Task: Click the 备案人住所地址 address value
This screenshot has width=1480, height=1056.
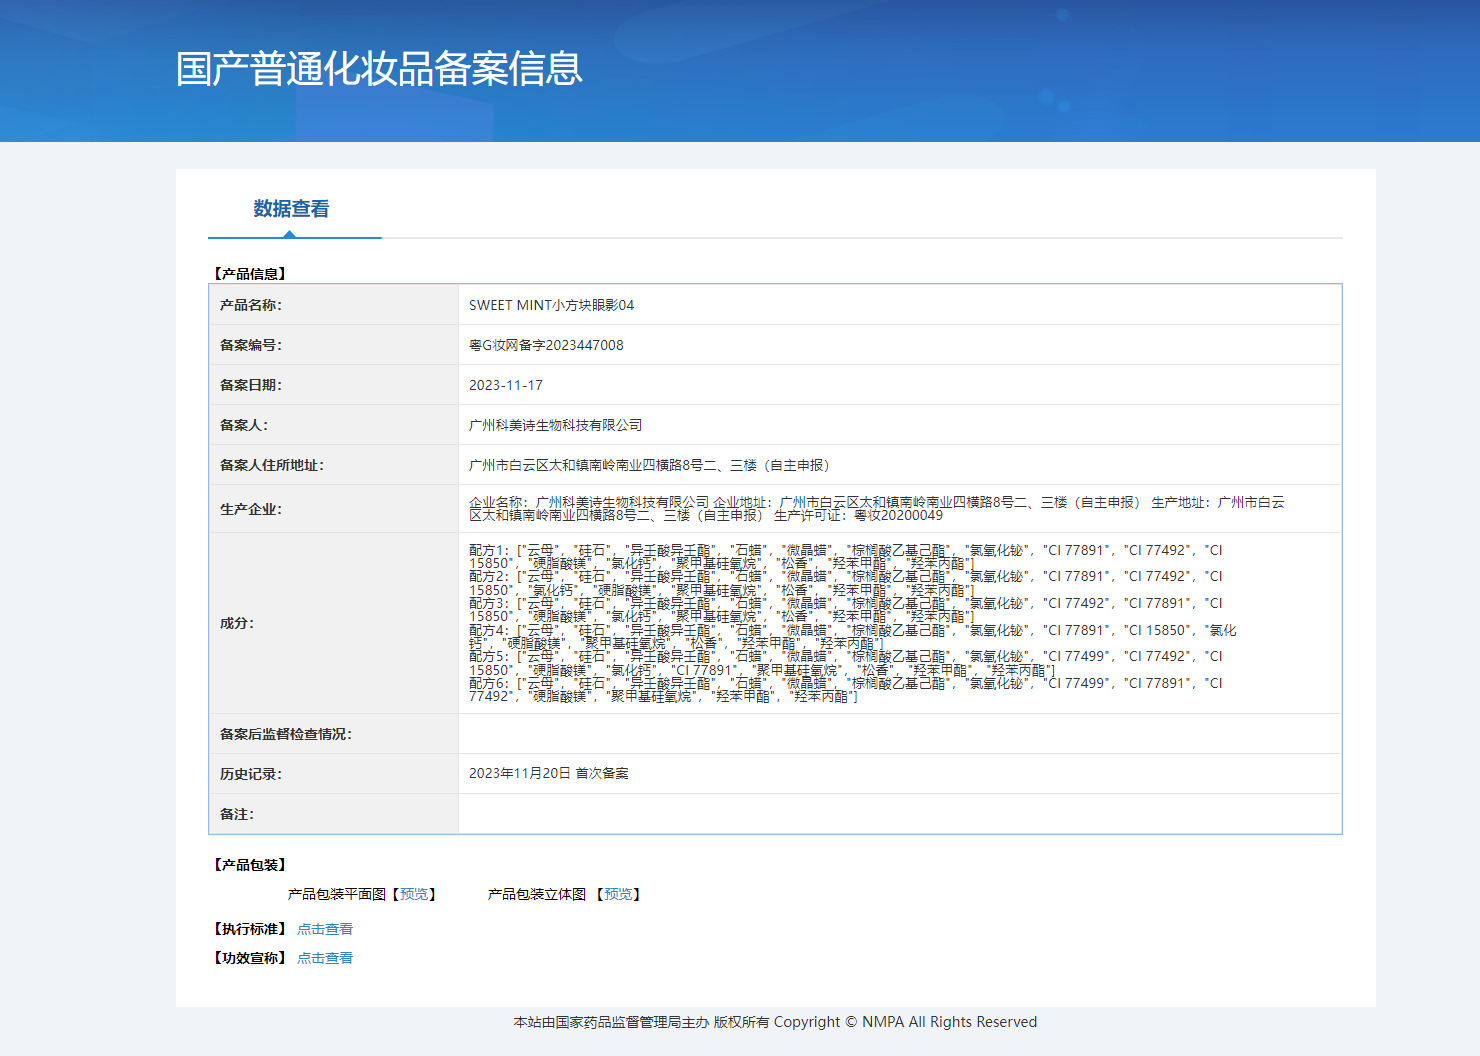Action: [652, 465]
